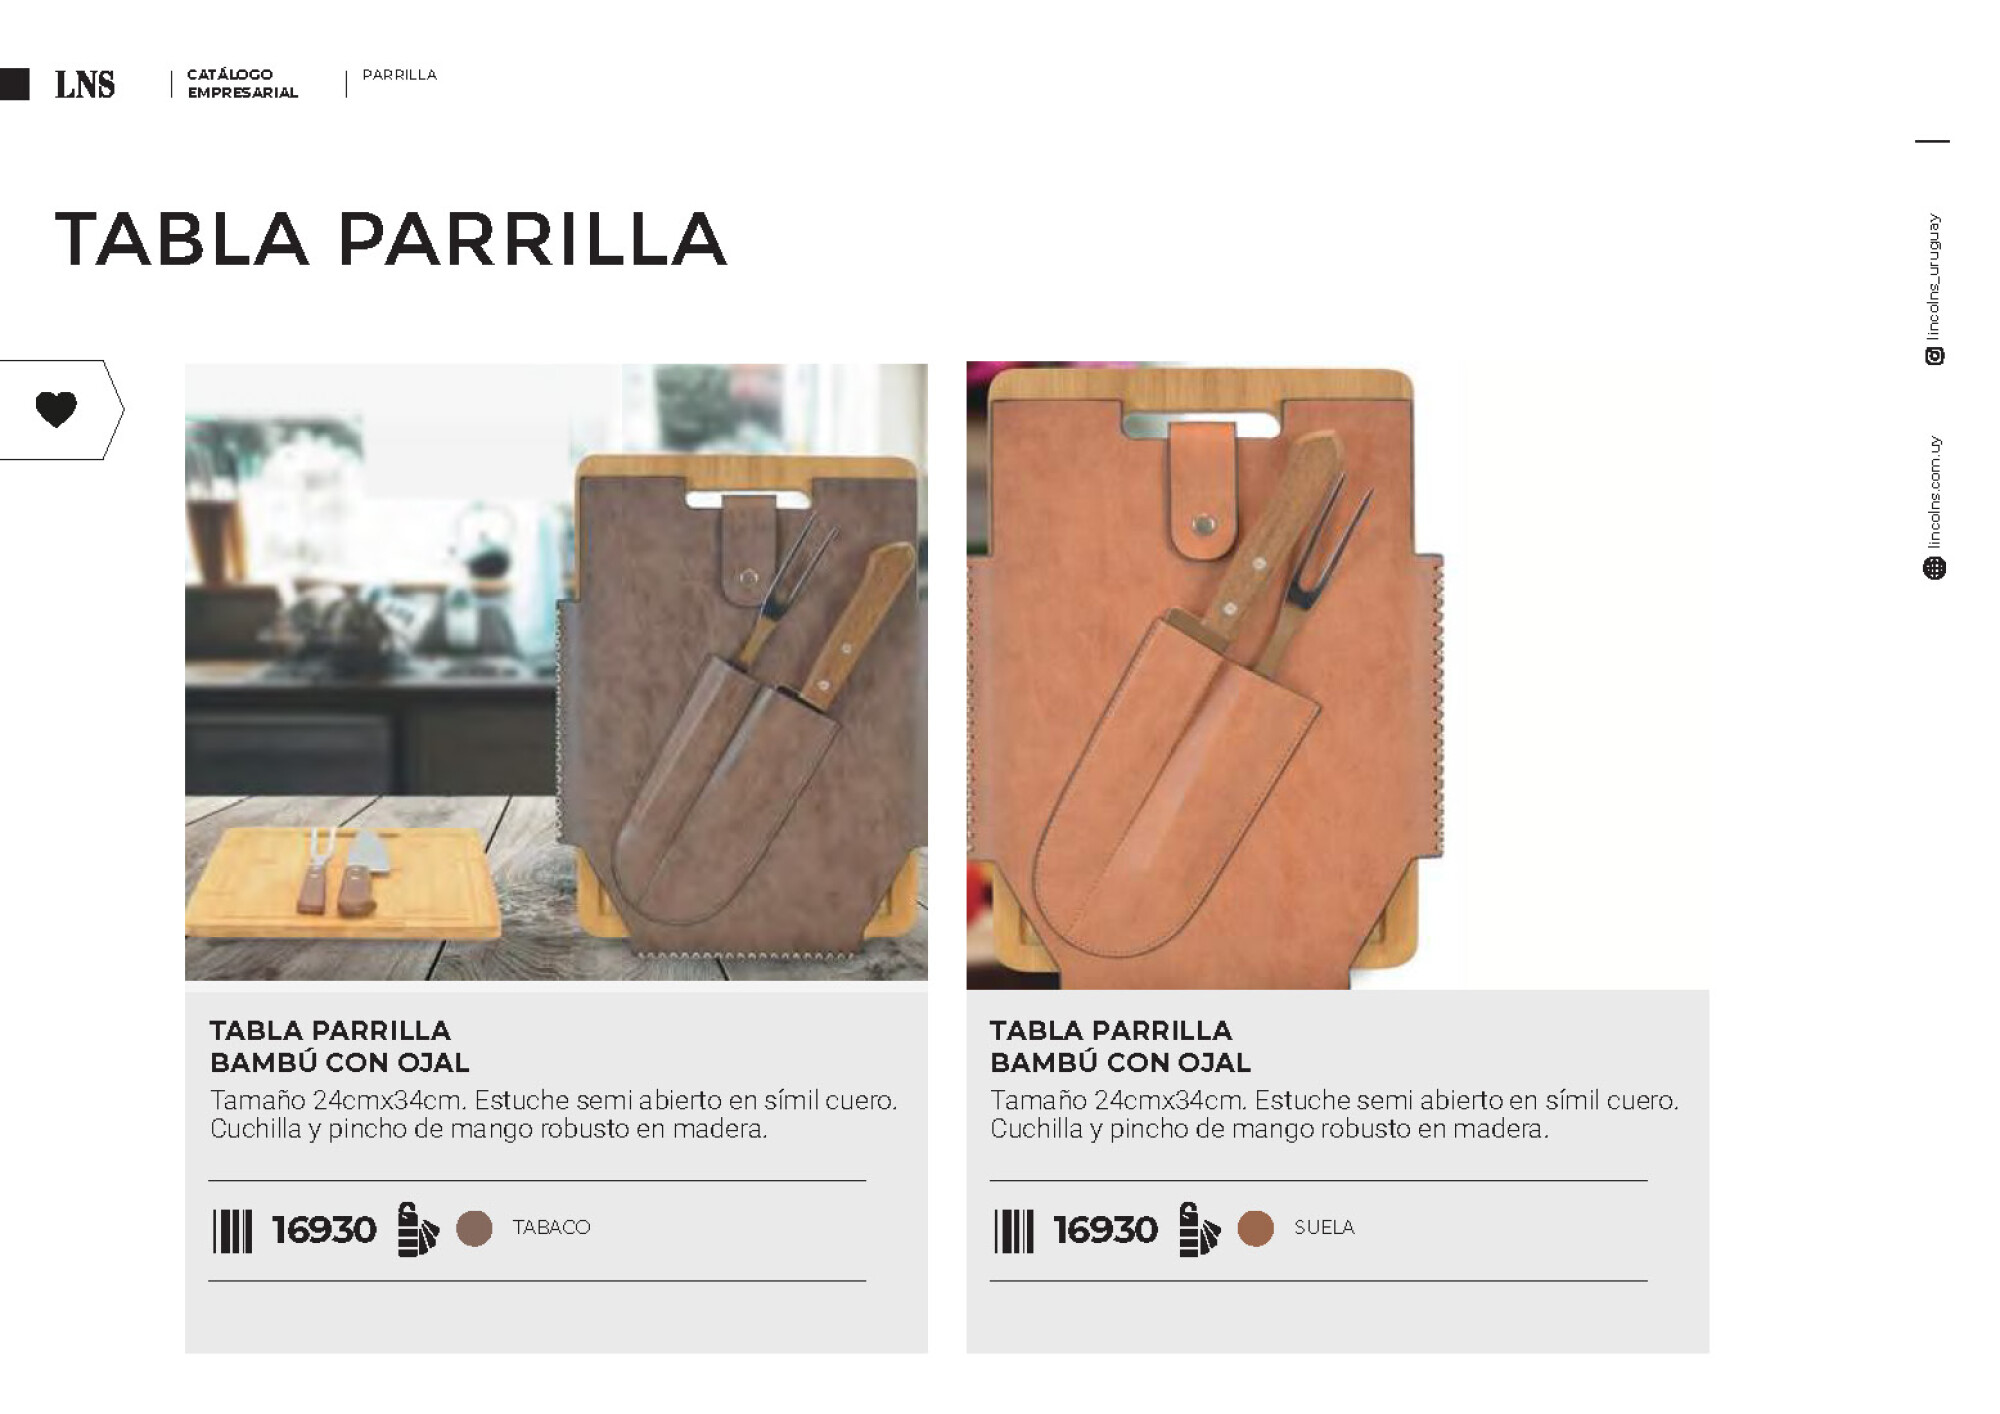This screenshot has height=1414, width=2000.
Task: Open the lincolns_uruguay Instagram handle
Action: click(x=1935, y=276)
